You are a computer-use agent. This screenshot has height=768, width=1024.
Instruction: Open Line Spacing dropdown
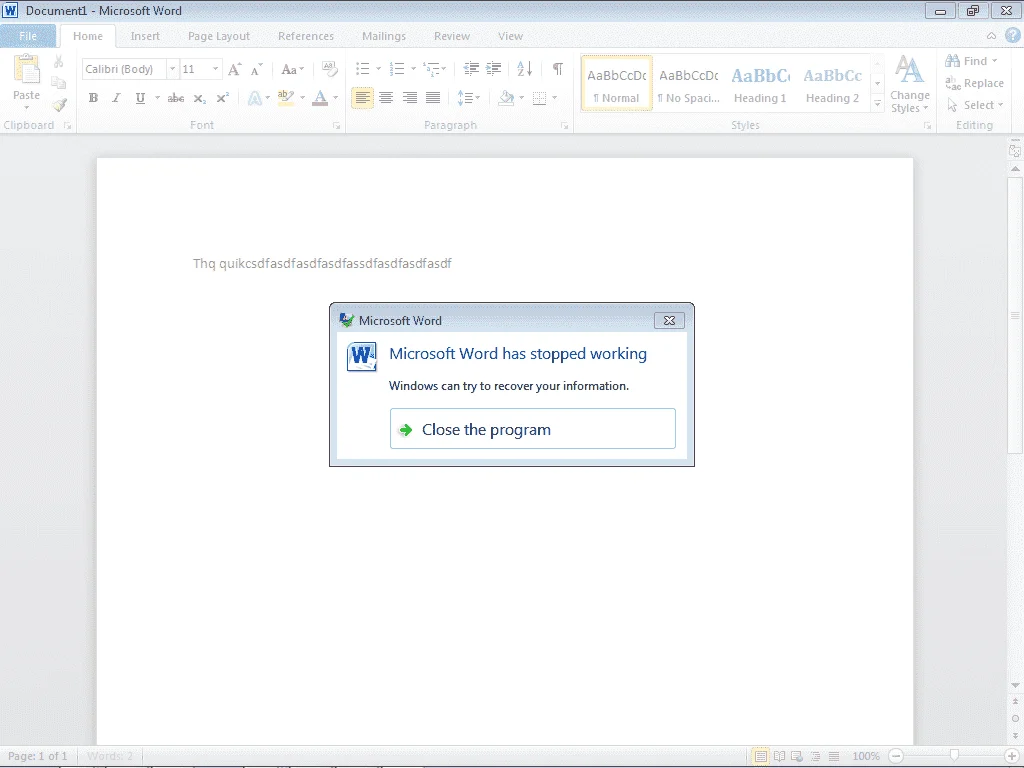468,98
